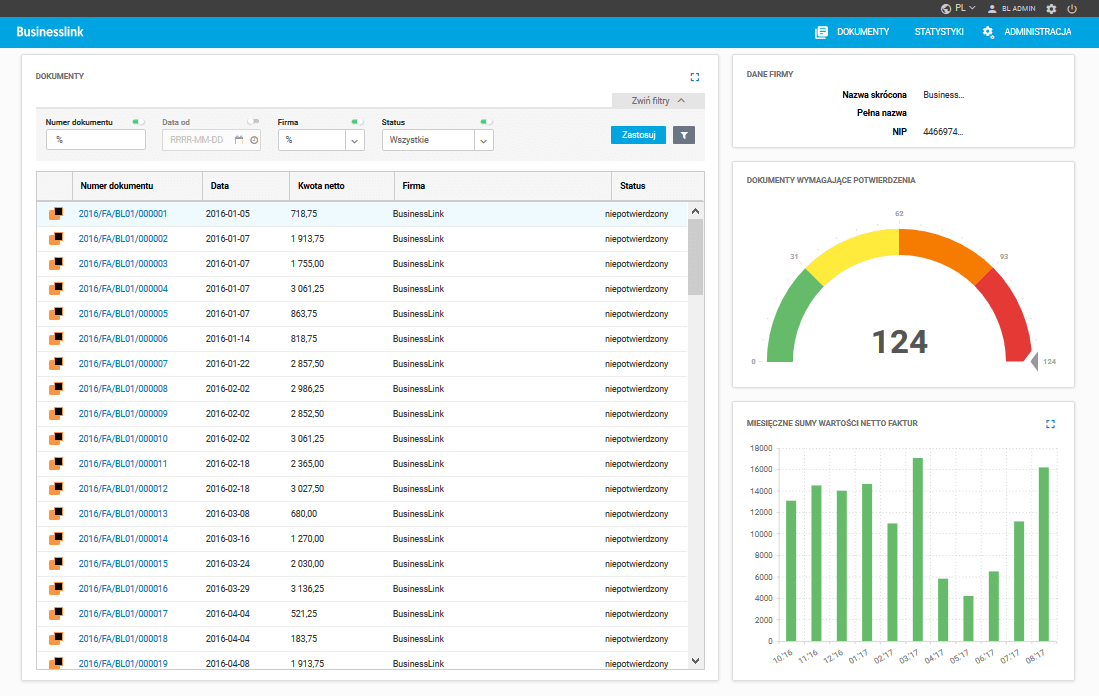This screenshot has width=1099, height=696.
Task: Click the documents table scrollbar thumb
Action: pos(695,257)
